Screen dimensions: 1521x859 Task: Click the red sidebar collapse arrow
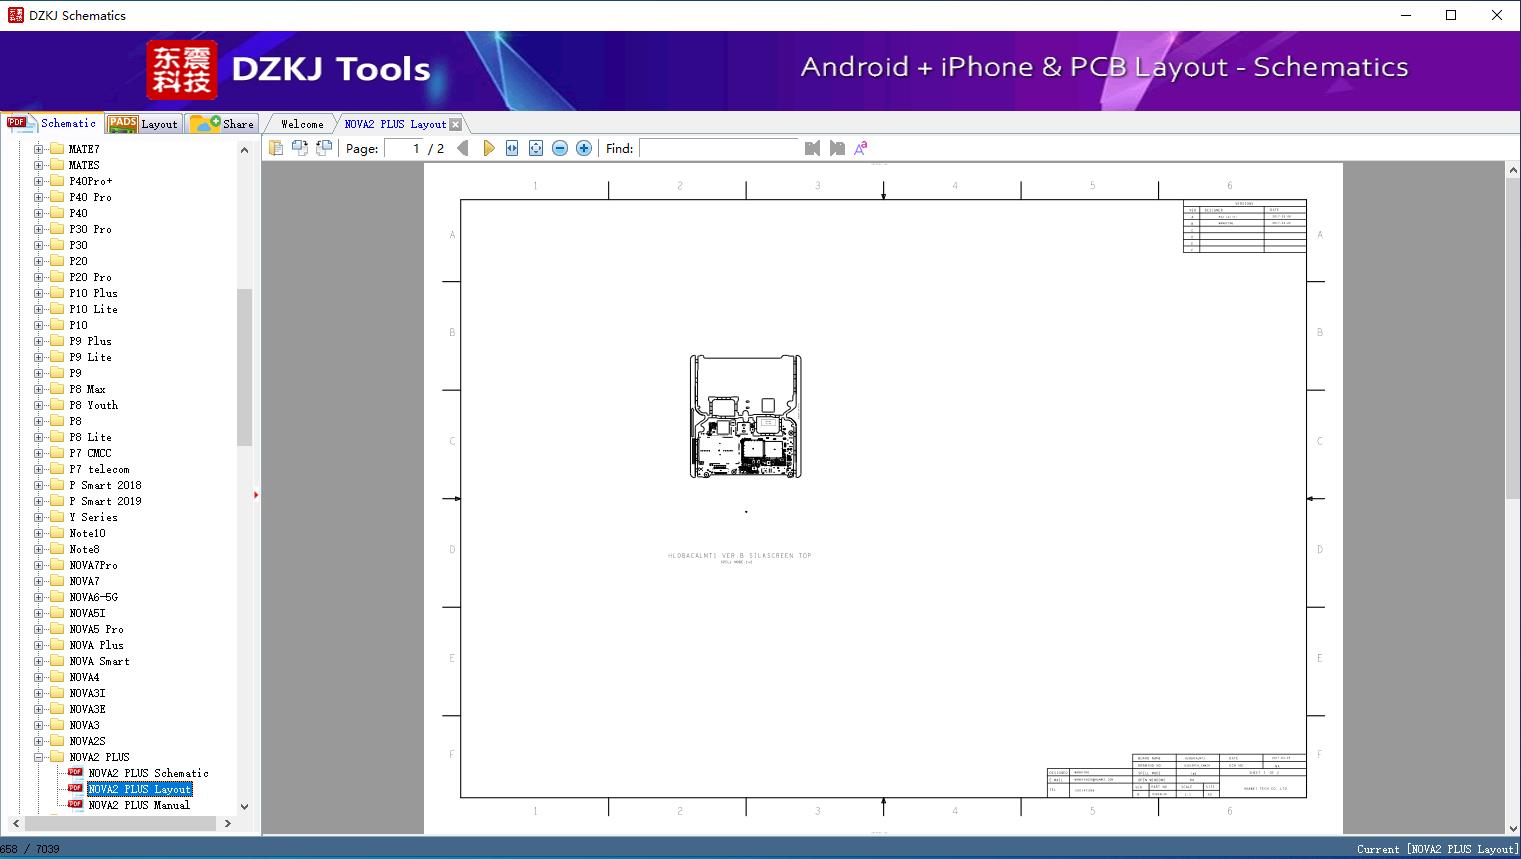(256, 495)
